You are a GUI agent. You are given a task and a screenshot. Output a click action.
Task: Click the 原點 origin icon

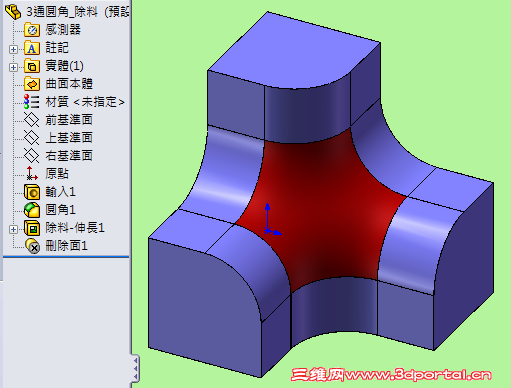click(32, 174)
